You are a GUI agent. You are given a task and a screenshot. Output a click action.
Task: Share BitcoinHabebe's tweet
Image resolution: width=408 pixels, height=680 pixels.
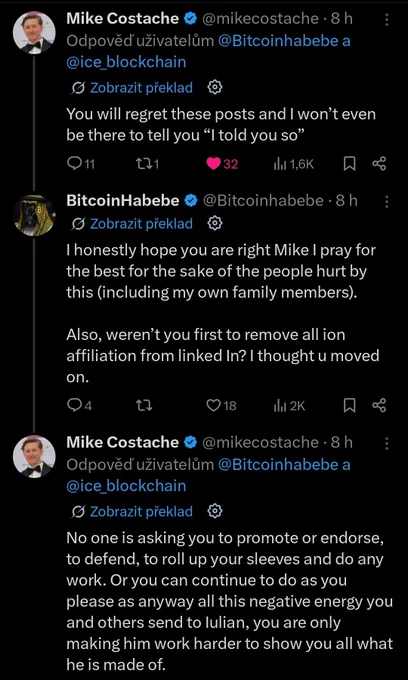379,405
